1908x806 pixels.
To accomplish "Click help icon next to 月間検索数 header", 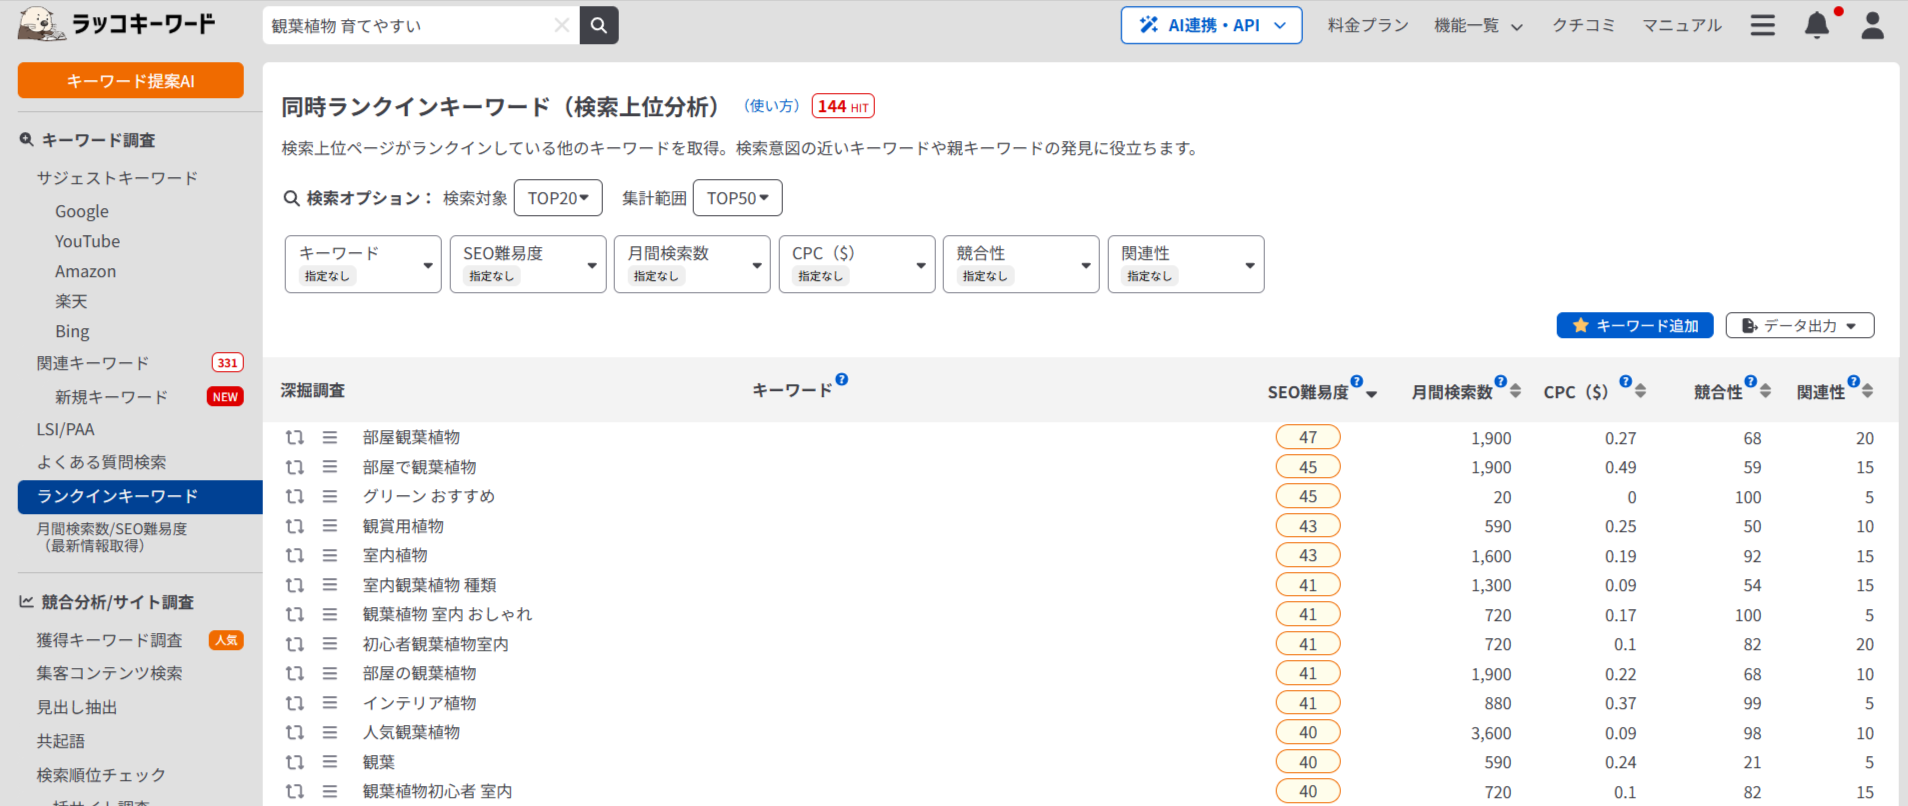I will [1501, 381].
